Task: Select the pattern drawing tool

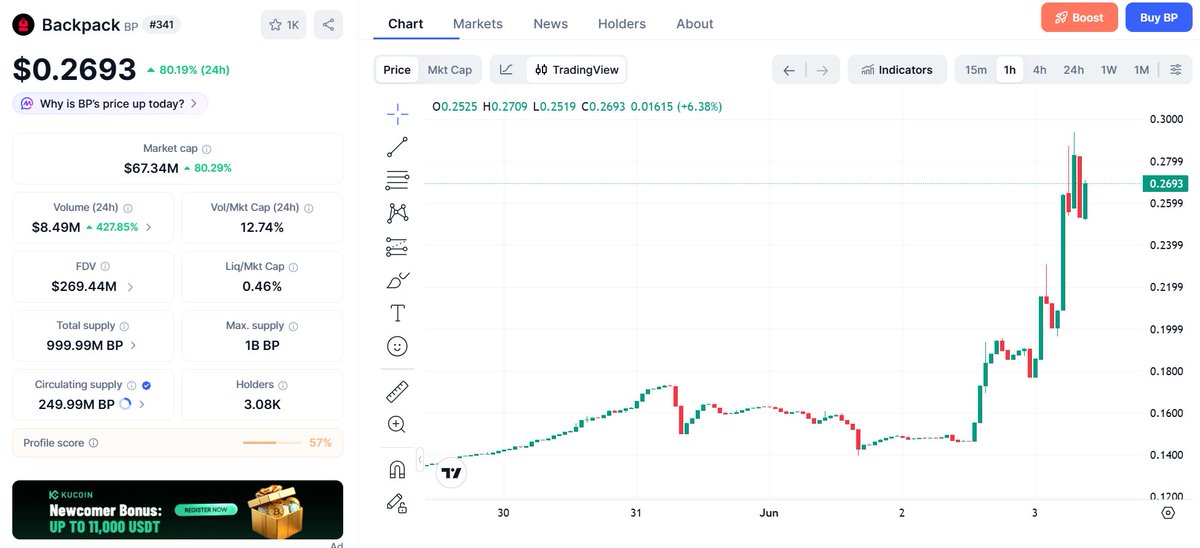Action: 397,213
